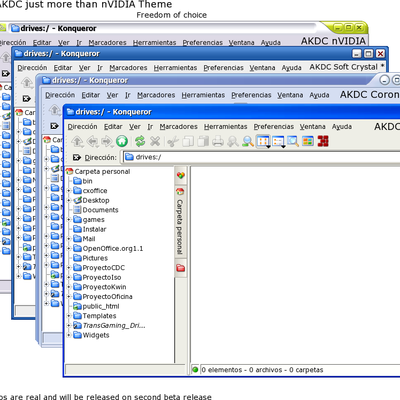400x400 pixels.
Task: Click the colorful window layout icon in toolbar
Action: point(308,141)
